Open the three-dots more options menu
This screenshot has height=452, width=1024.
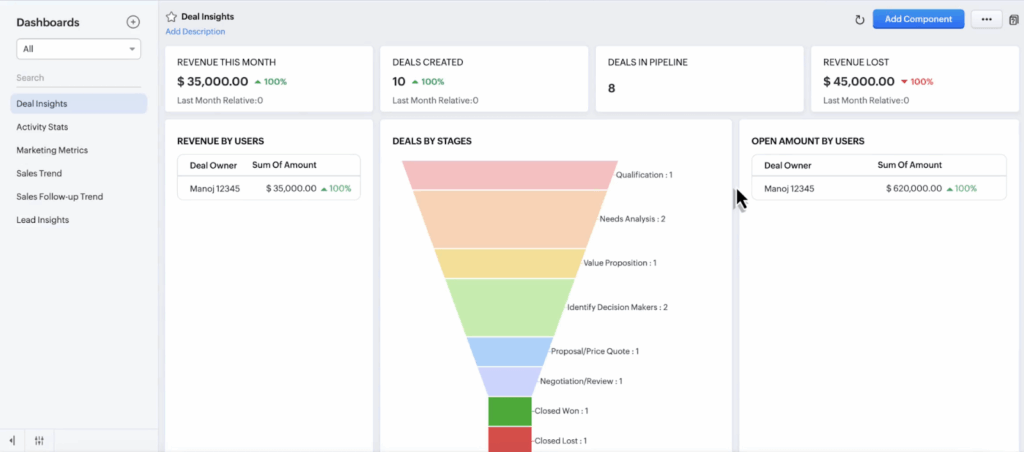tap(986, 19)
